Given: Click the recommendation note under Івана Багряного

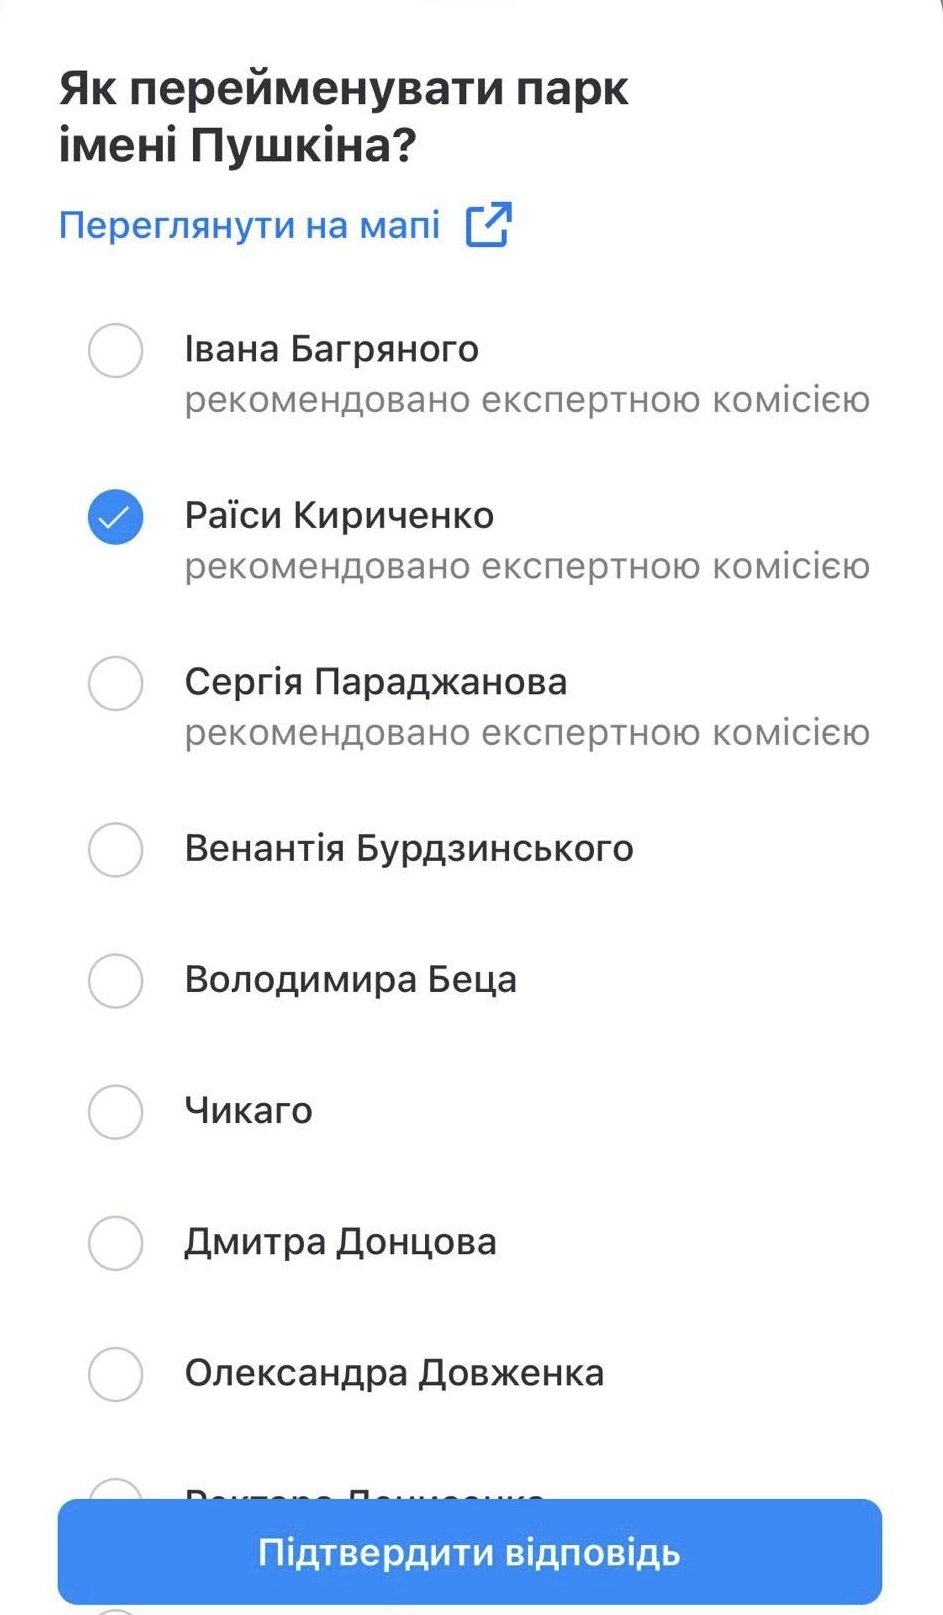Looking at the screenshot, I should coord(527,400).
